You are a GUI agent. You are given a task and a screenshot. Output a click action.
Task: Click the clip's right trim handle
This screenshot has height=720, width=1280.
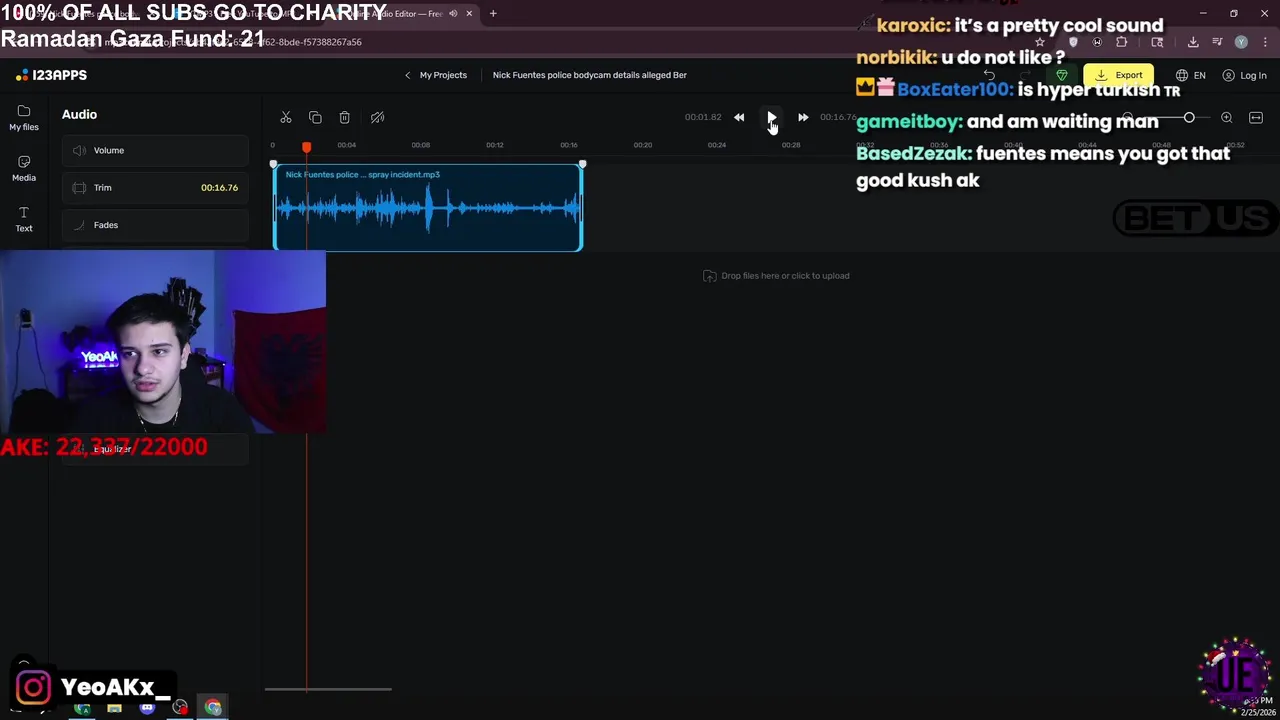pyautogui.click(x=582, y=207)
